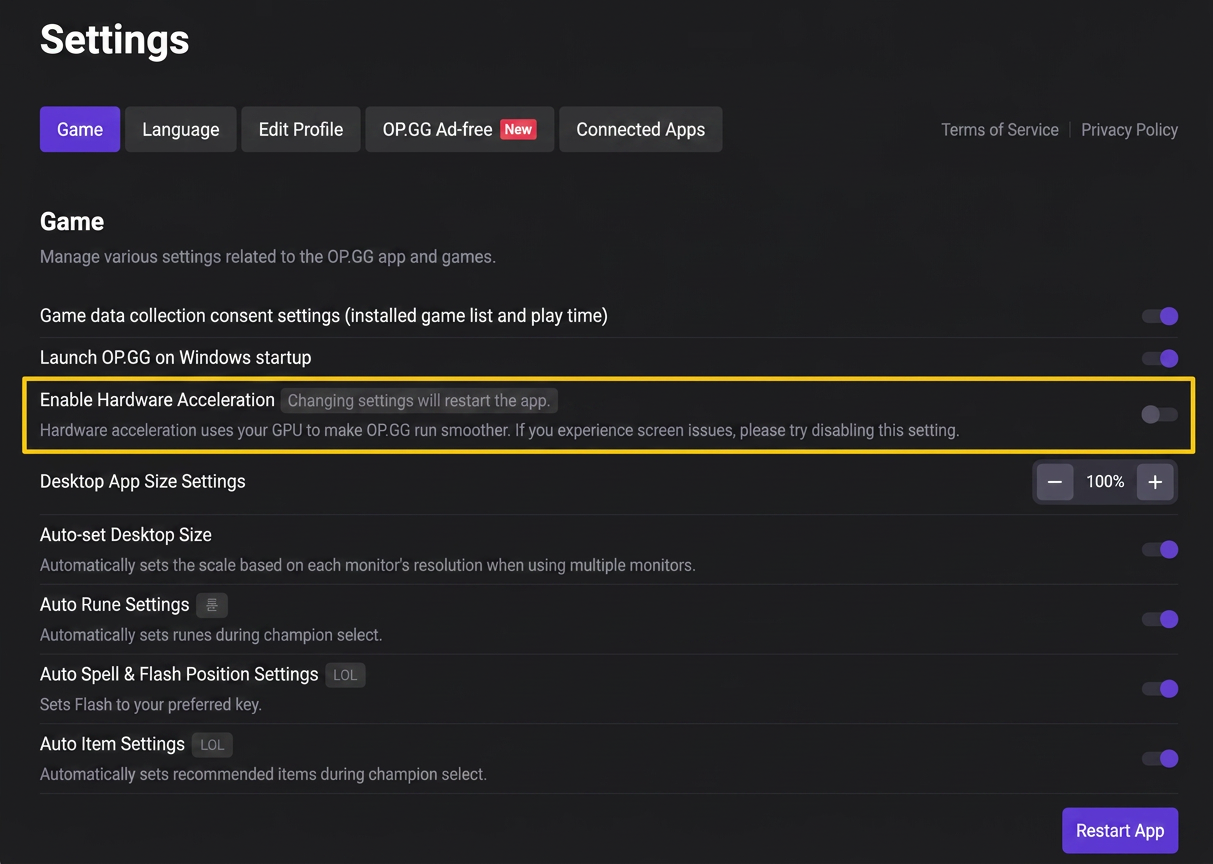Decrease desktop app size with minus button
1213x864 pixels.
1055,482
